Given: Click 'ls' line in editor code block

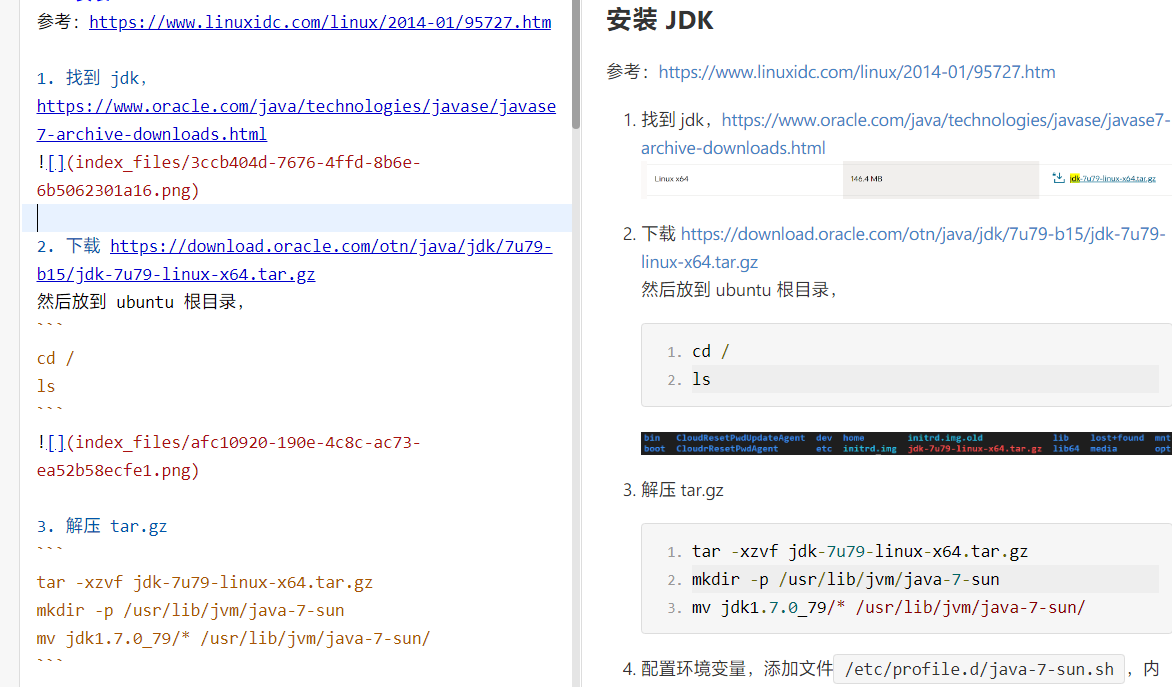Looking at the screenshot, I should 46,386.
